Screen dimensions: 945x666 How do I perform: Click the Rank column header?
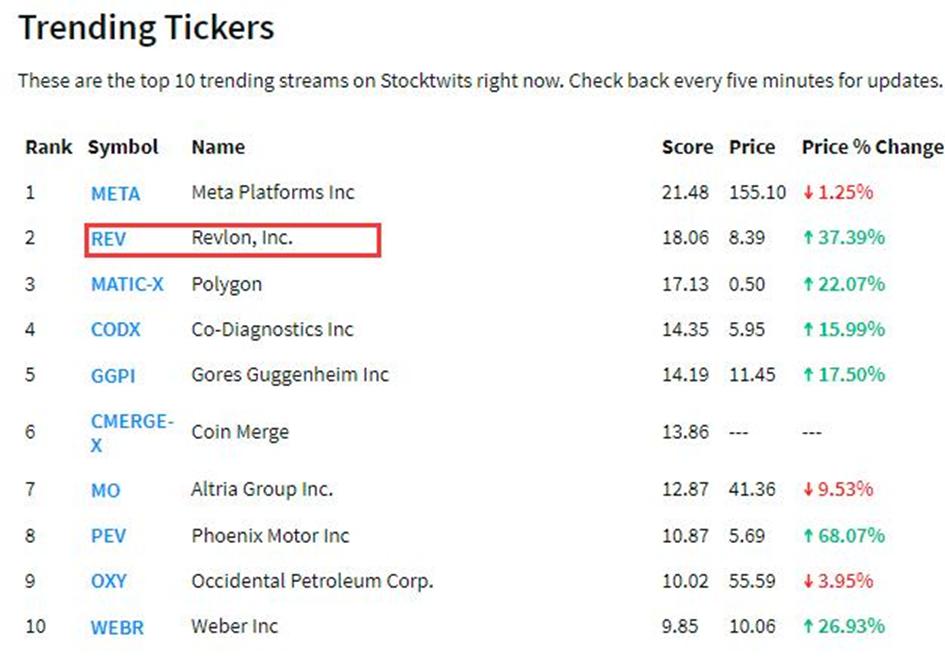click(x=49, y=147)
